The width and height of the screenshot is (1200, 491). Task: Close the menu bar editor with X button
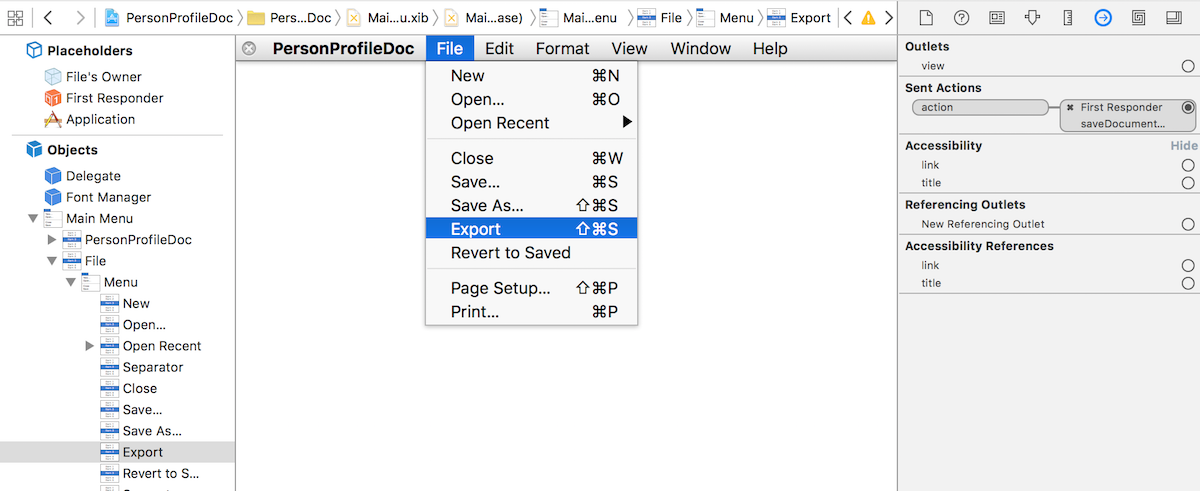point(249,48)
